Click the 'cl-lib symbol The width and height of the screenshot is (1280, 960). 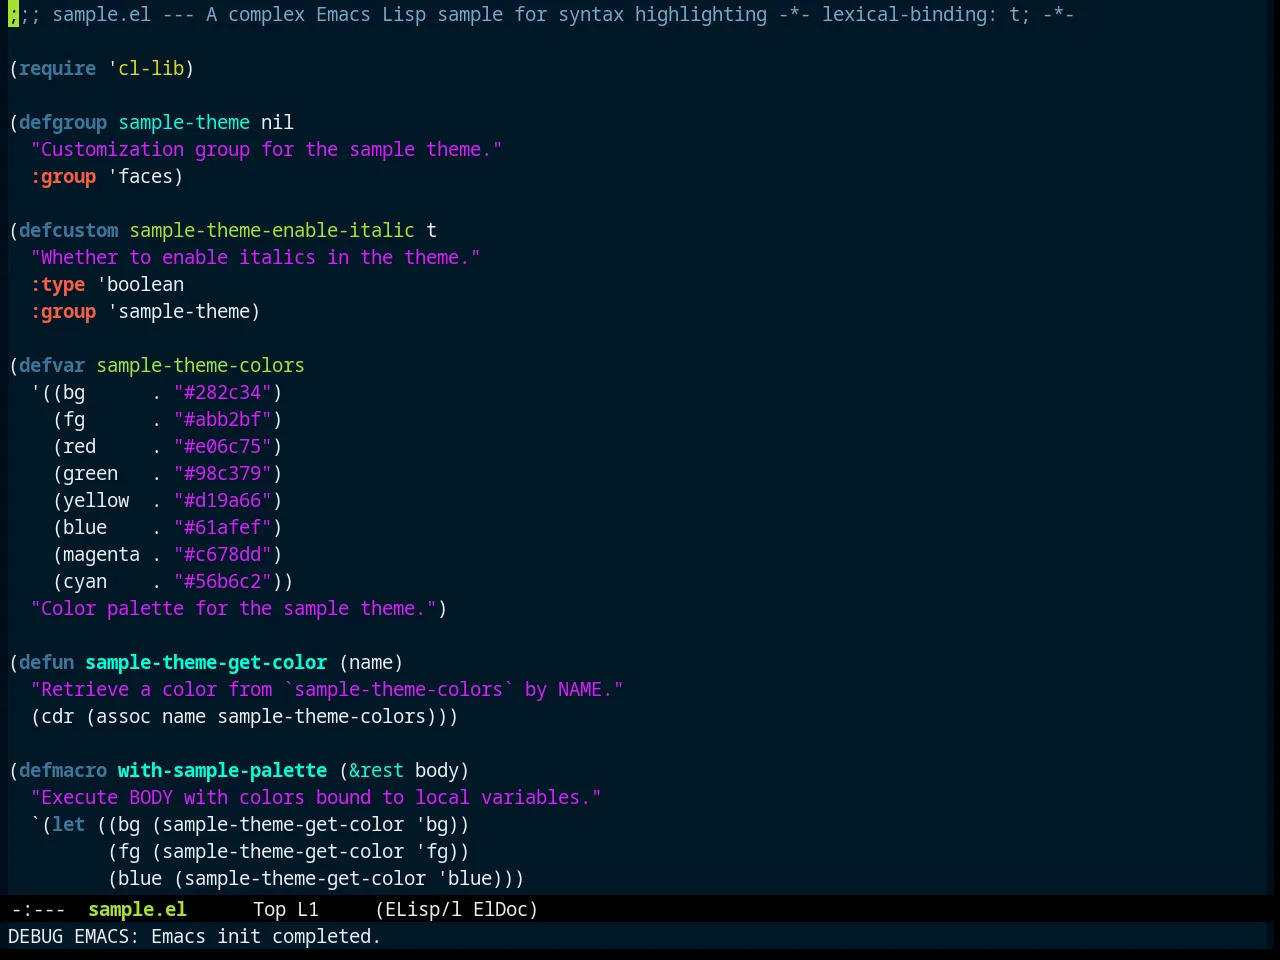coord(146,68)
